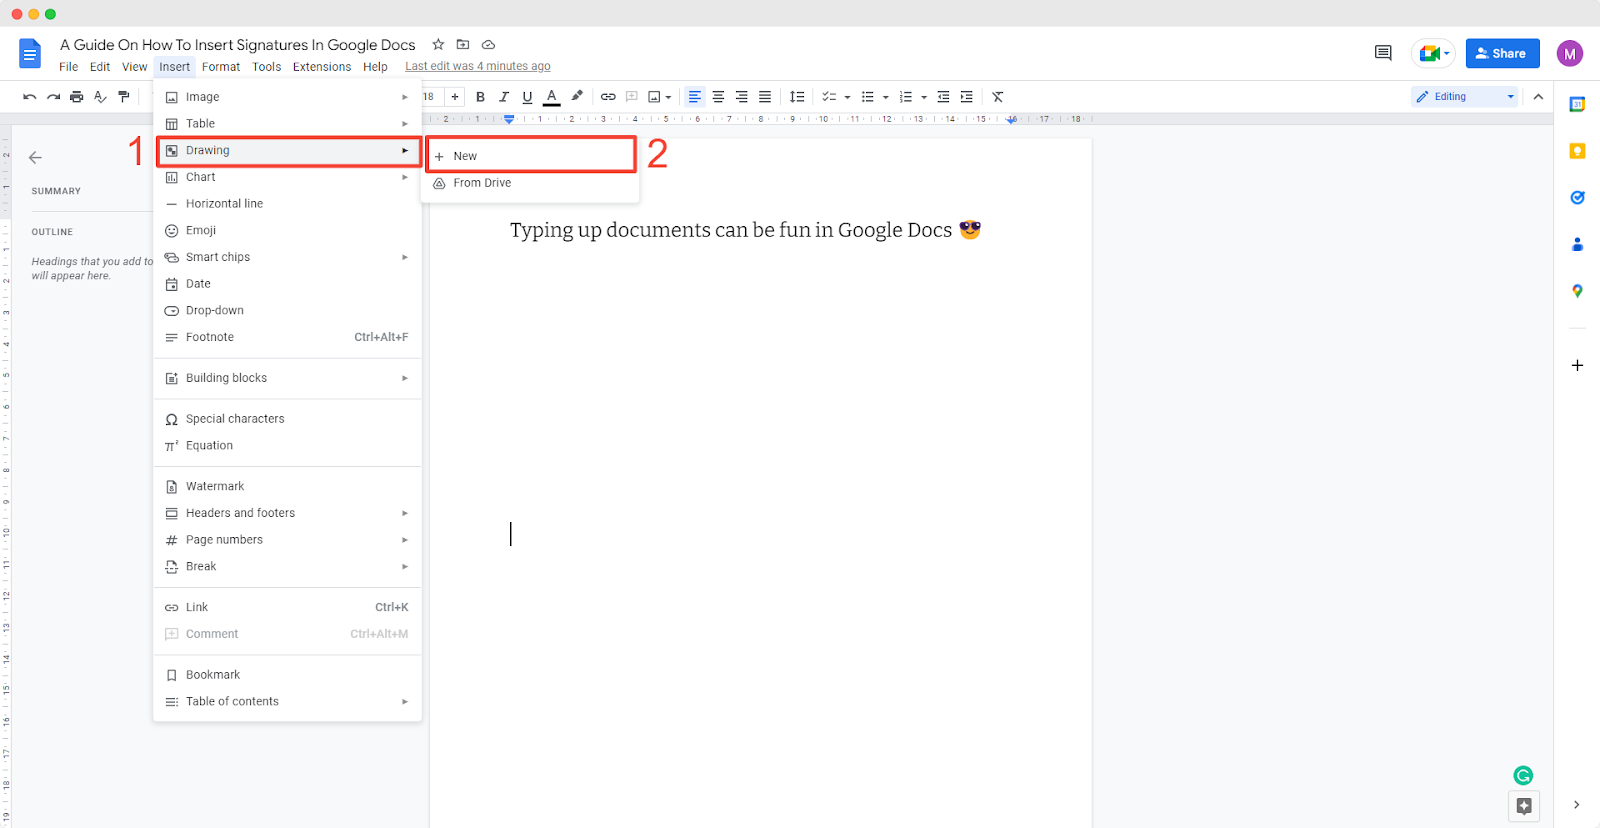This screenshot has height=828, width=1600.
Task: Open the account avatar M
Action: click(1570, 53)
